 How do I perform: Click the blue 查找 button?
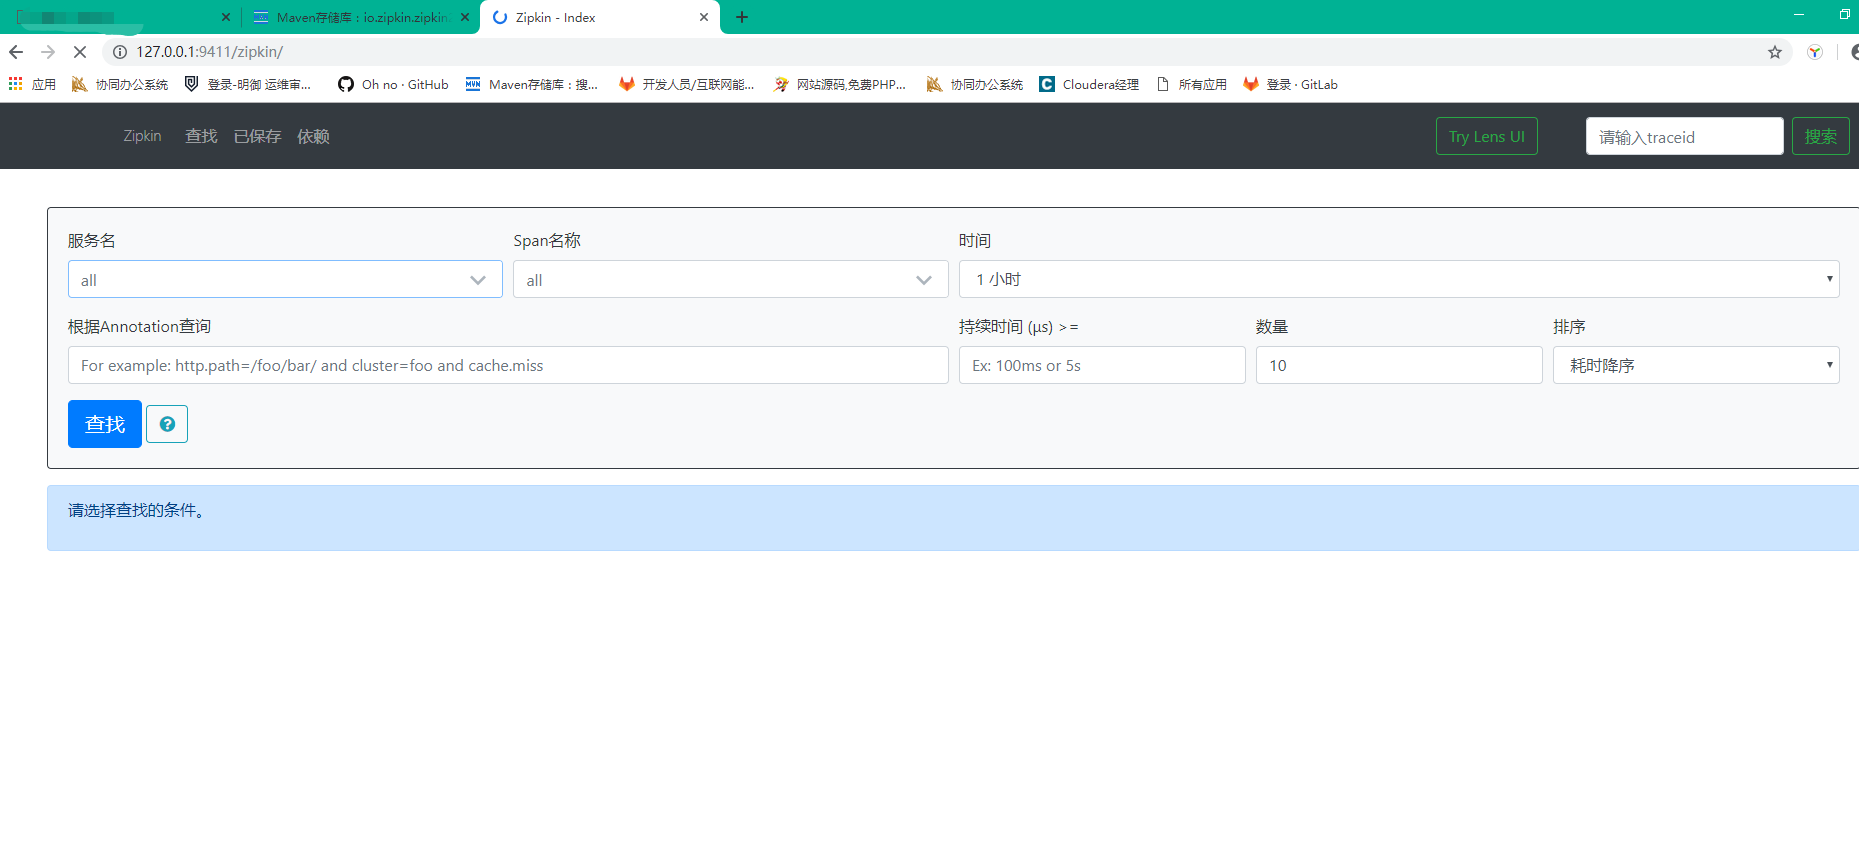[105, 424]
